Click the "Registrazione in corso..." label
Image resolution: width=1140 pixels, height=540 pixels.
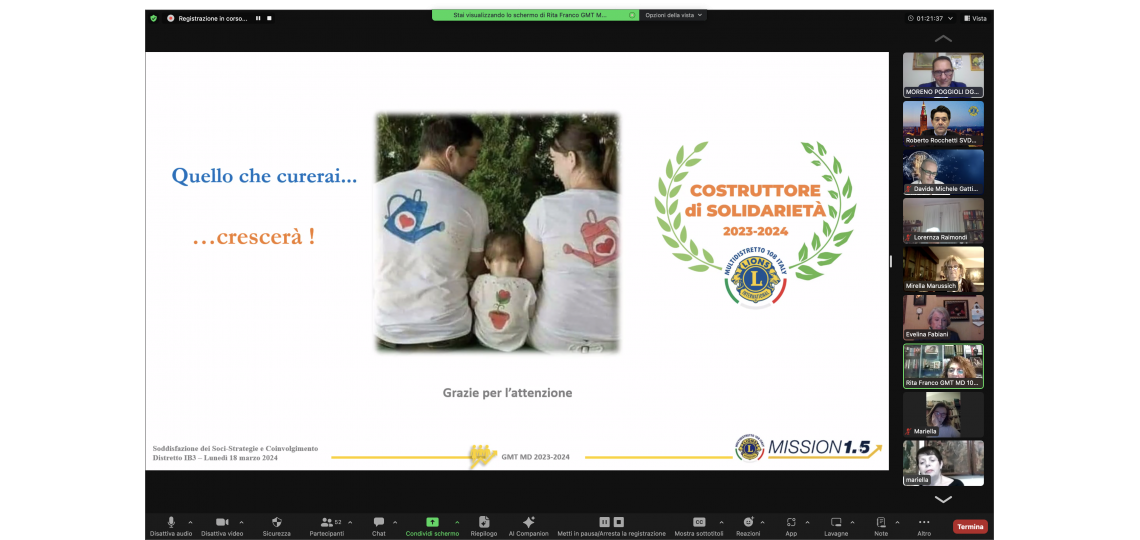pyautogui.click(x=213, y=18)
